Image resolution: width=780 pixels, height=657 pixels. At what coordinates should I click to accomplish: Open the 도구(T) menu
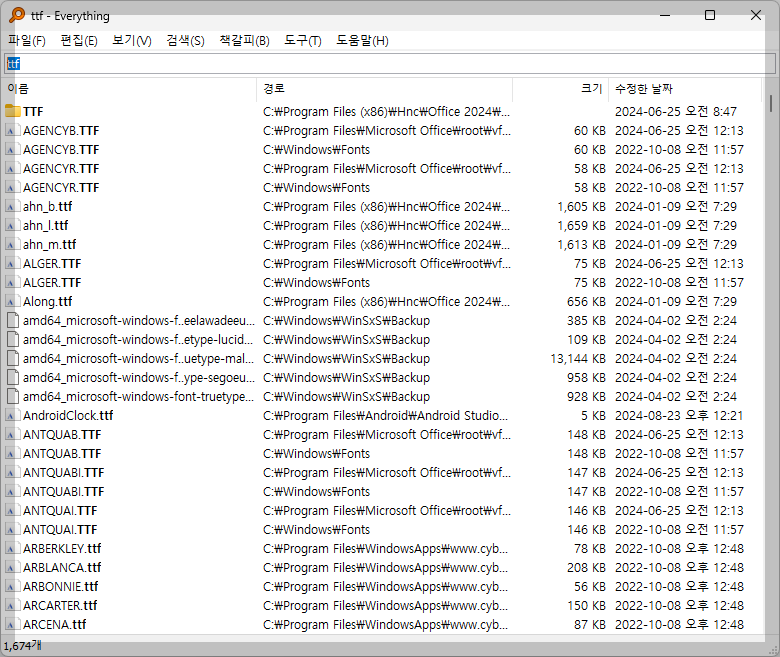(x=302, y=41)
